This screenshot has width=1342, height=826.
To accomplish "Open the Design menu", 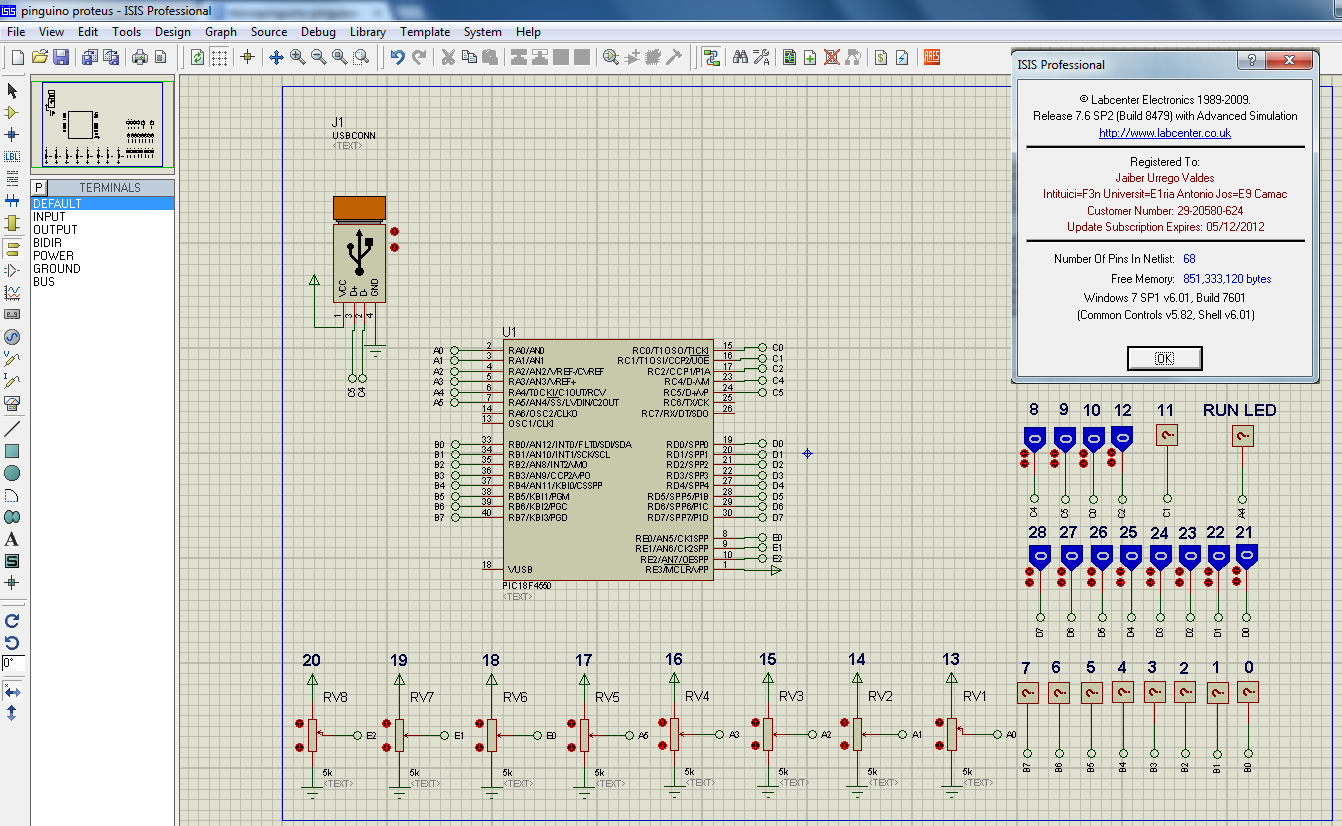I will click(x=172, y=32).
